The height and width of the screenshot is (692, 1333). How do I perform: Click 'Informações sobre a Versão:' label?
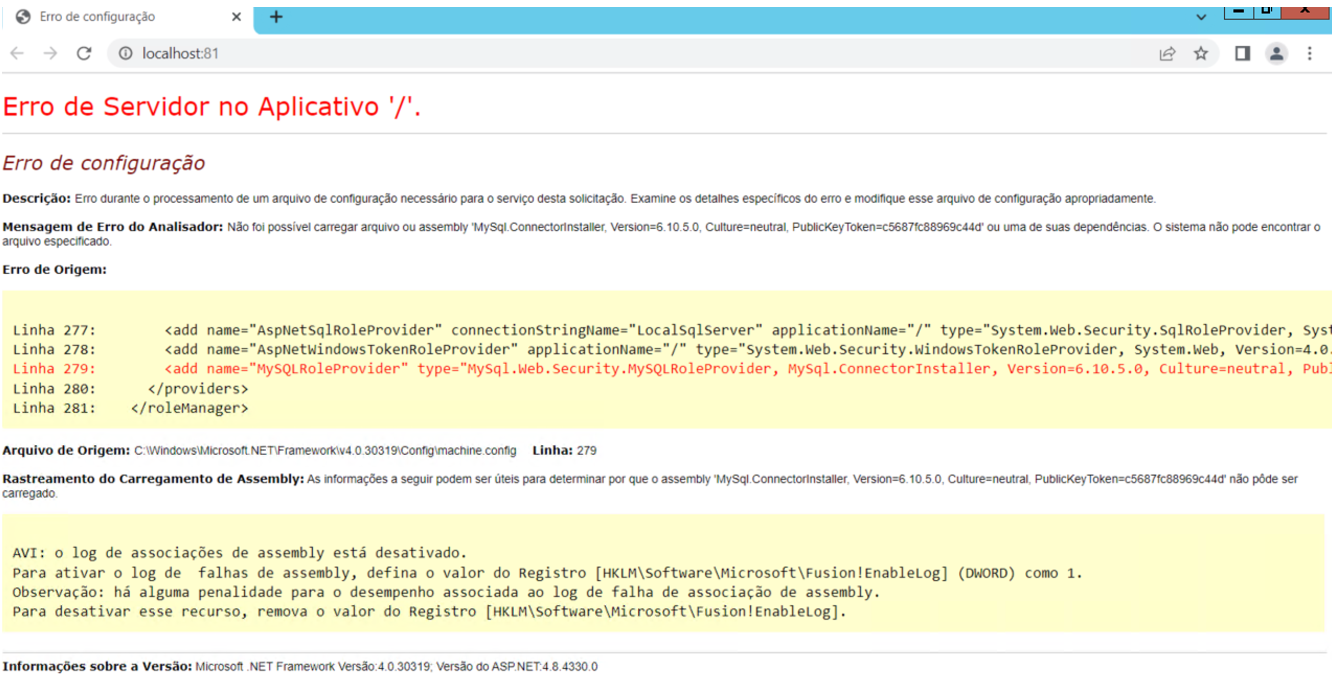pyautogui.click(x=97, y=666)
